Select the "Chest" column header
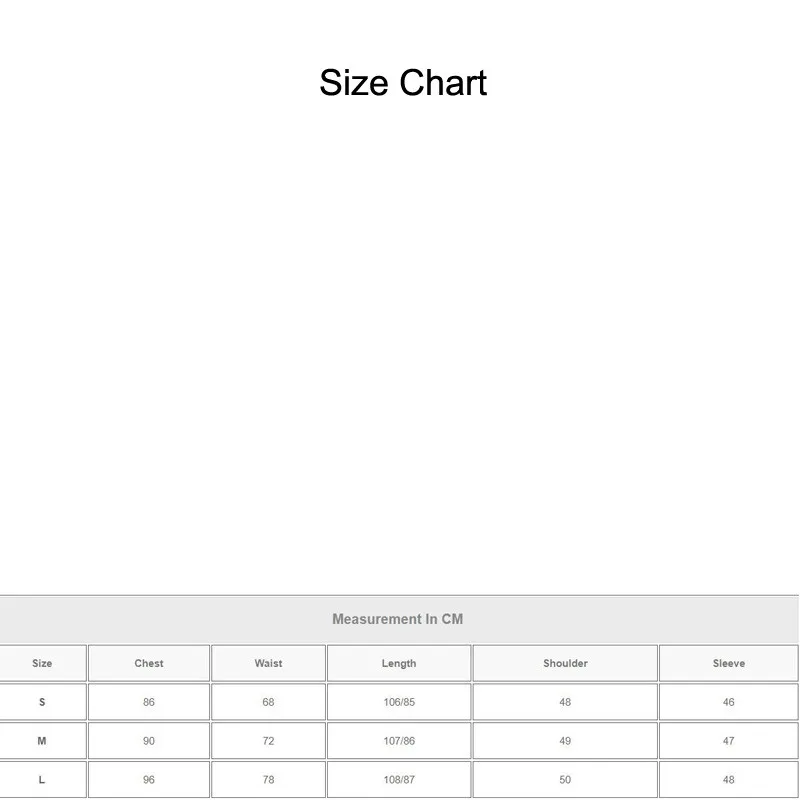The height and width of the screenshot is (800, 800). (x=149, y=663)
